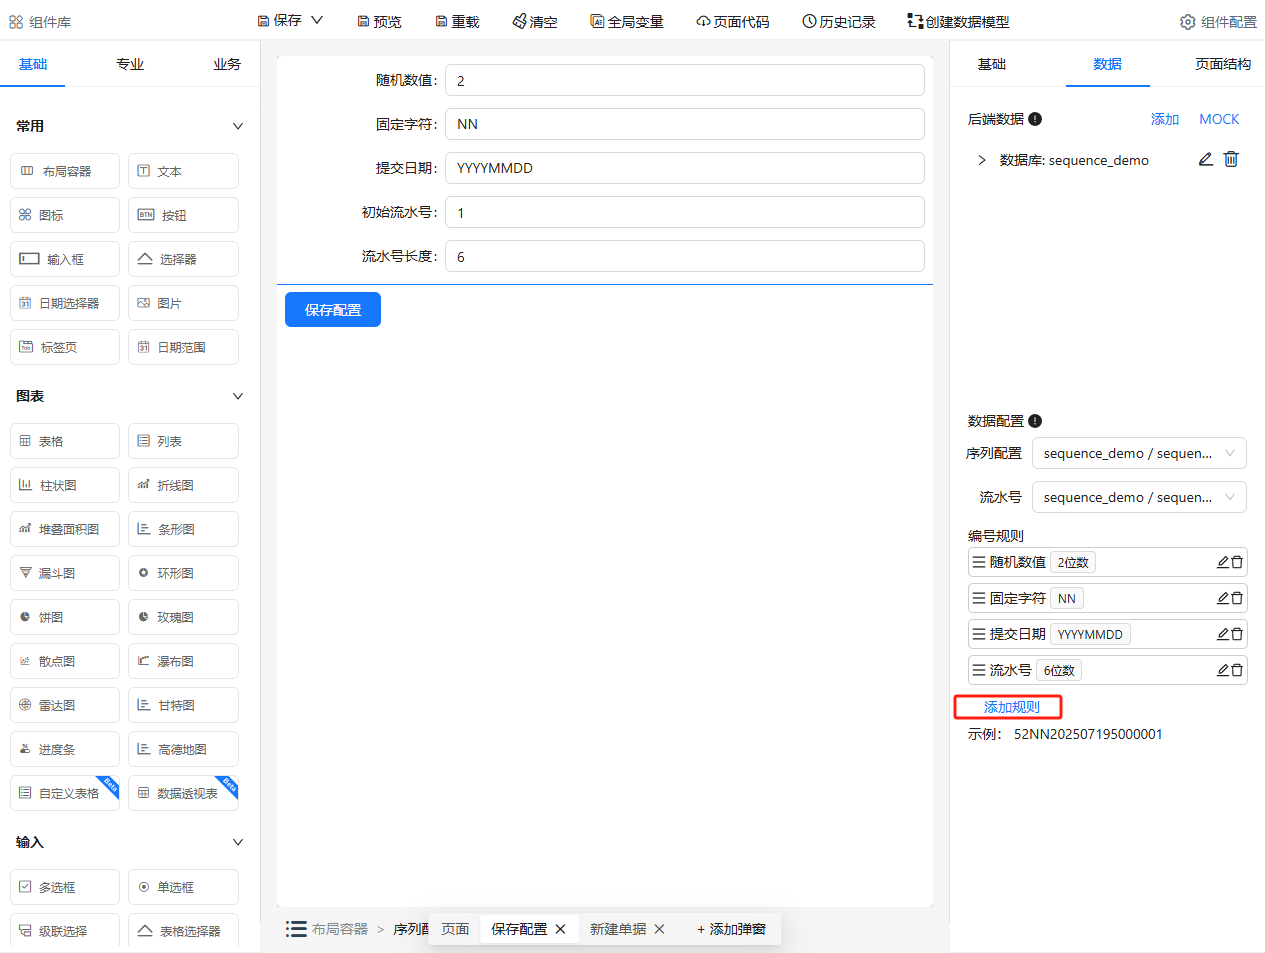Expand the 保存 dropdown arrow
This screenshot has width=1265, height=953.
(x=315, y=20)
